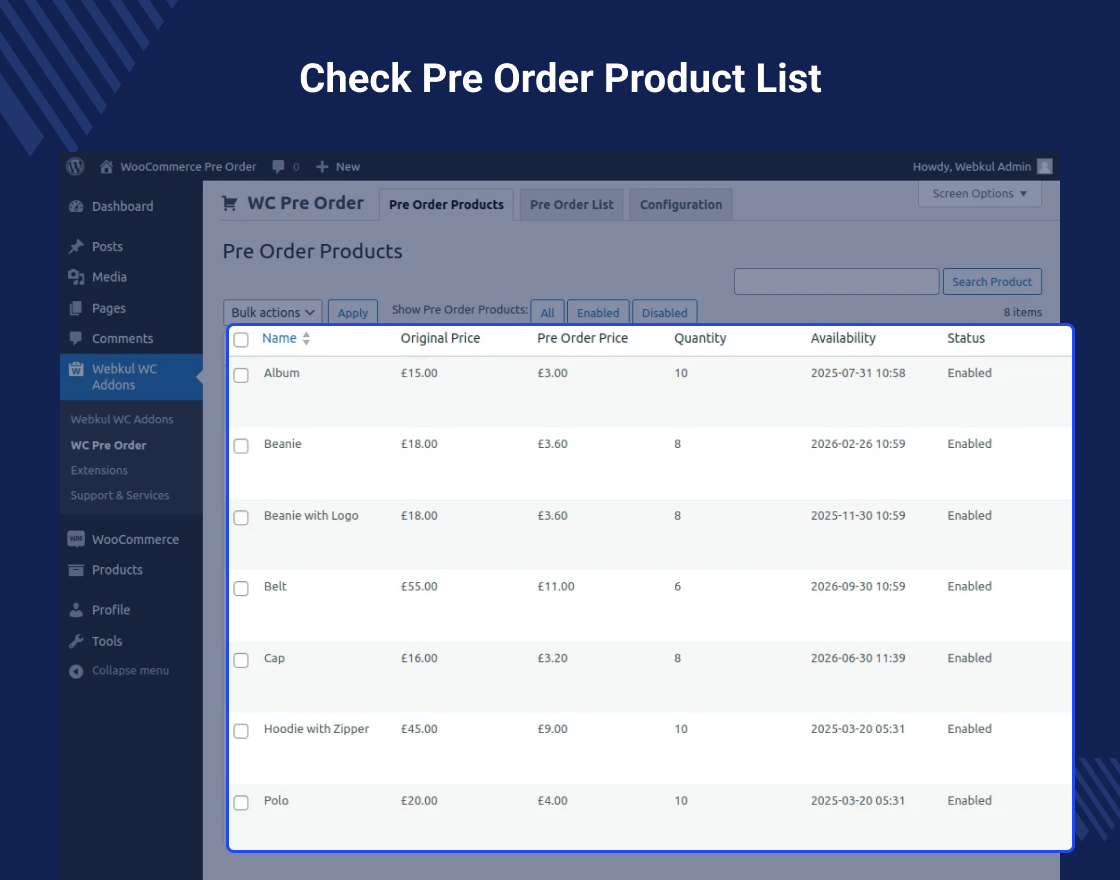This screenshot has height=880, width=1120.
Task: Filter products with the Disabled button
Action: tap(664, 312)
